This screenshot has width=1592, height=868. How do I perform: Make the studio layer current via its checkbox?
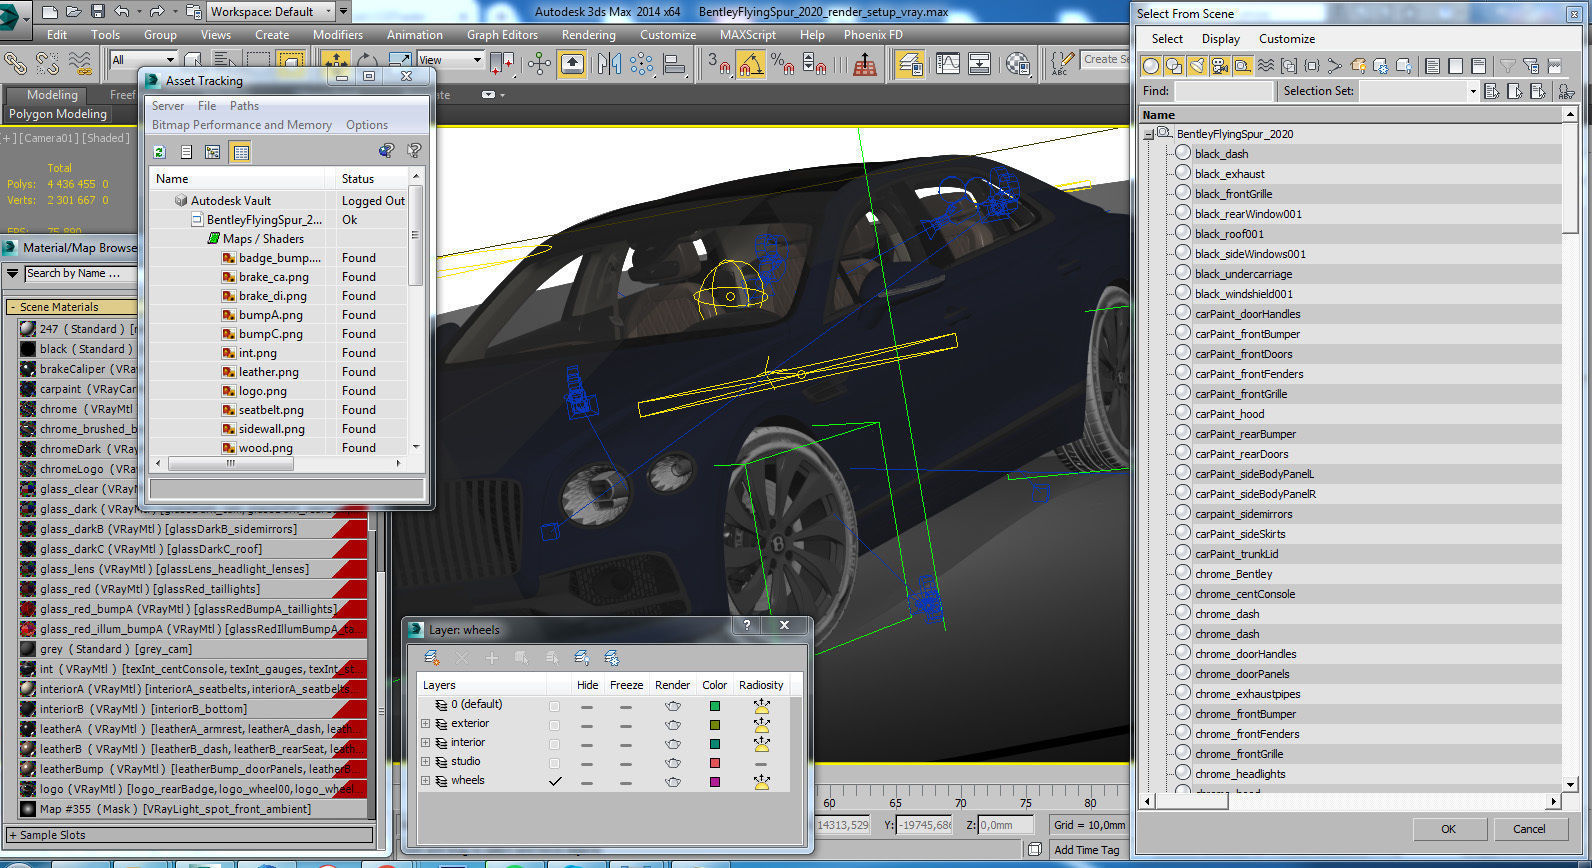click(554, 762)
